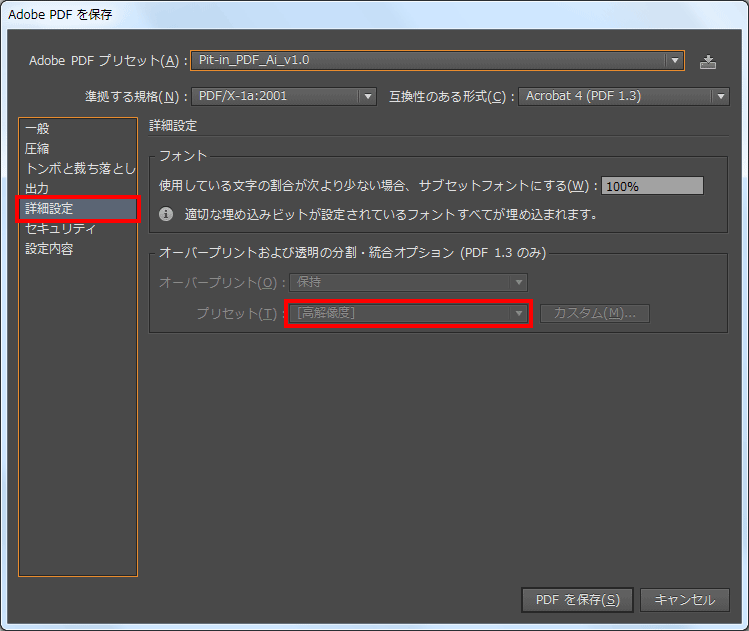
Task: Click the カスタム button
Action: point(595,313)
